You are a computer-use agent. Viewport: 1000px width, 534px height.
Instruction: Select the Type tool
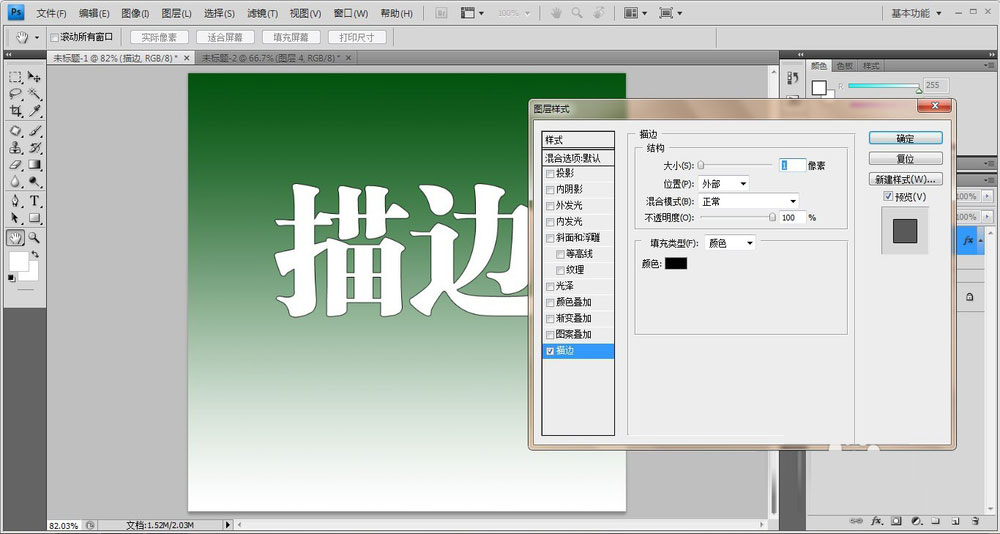click(34, 202)
